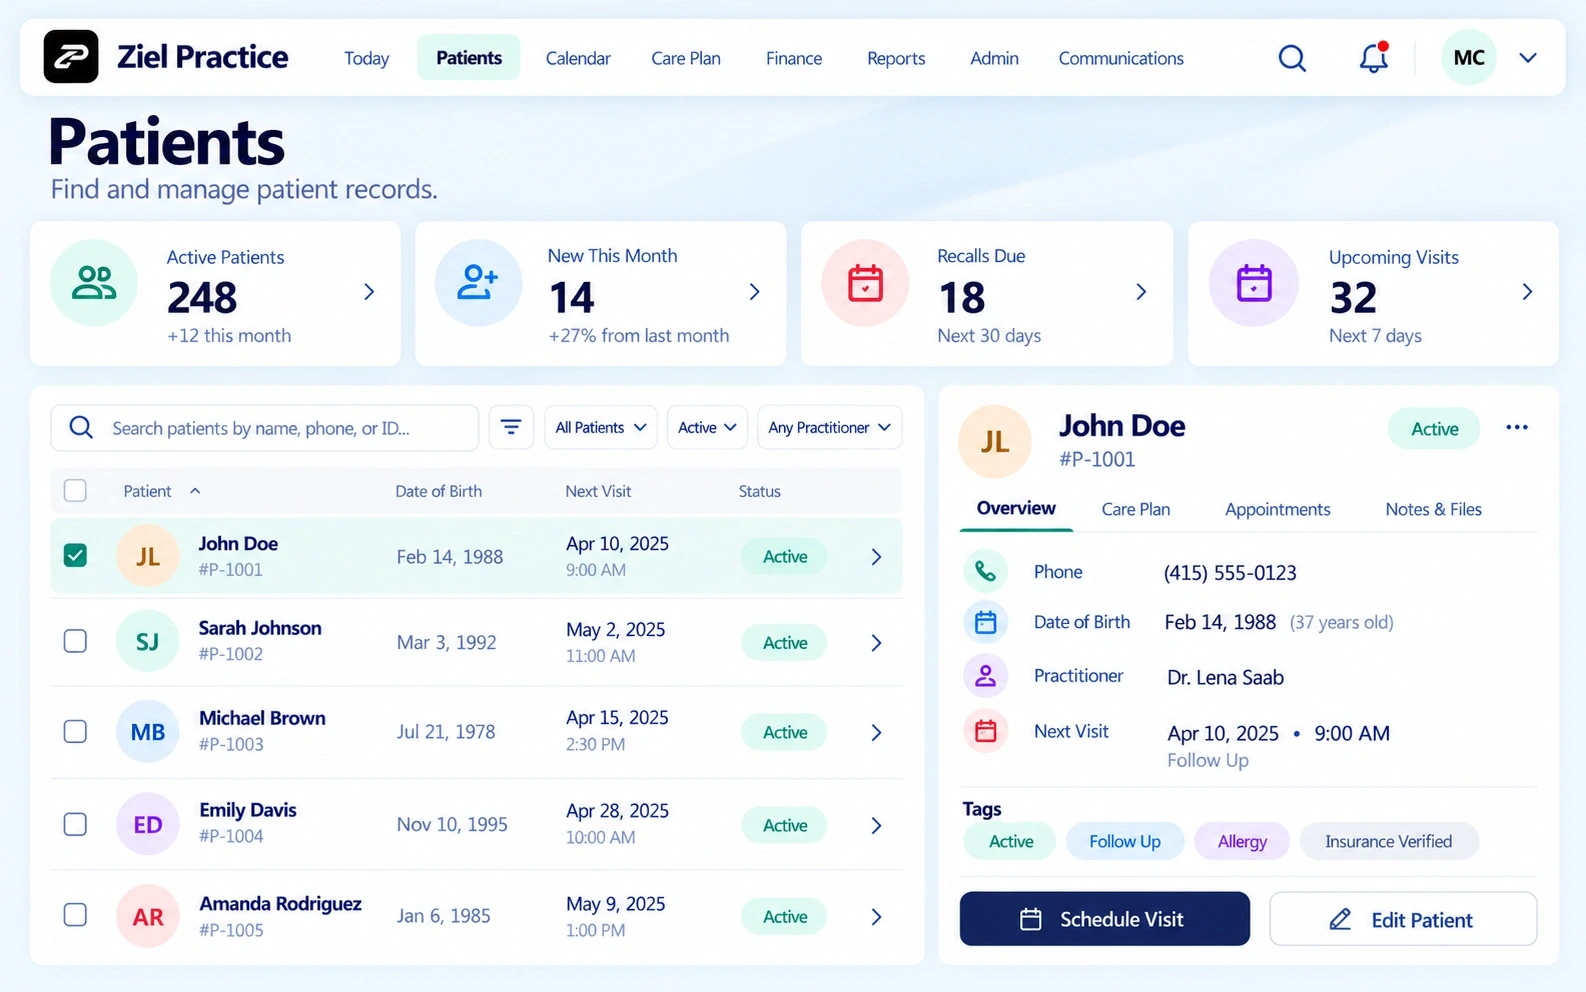Screen dimensions: 1586x992
Task: Click the phone number (415) 555-0123
Action: click(x=1230, y=573)
